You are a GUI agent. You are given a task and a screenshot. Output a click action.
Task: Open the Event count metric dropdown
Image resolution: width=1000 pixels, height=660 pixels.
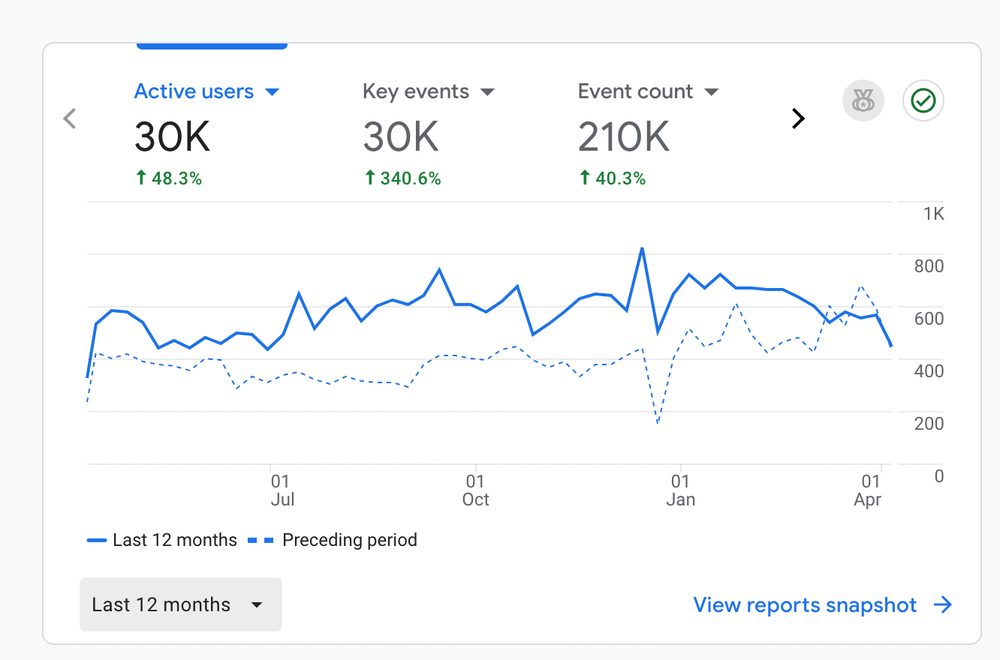click(x=712, y=92)
